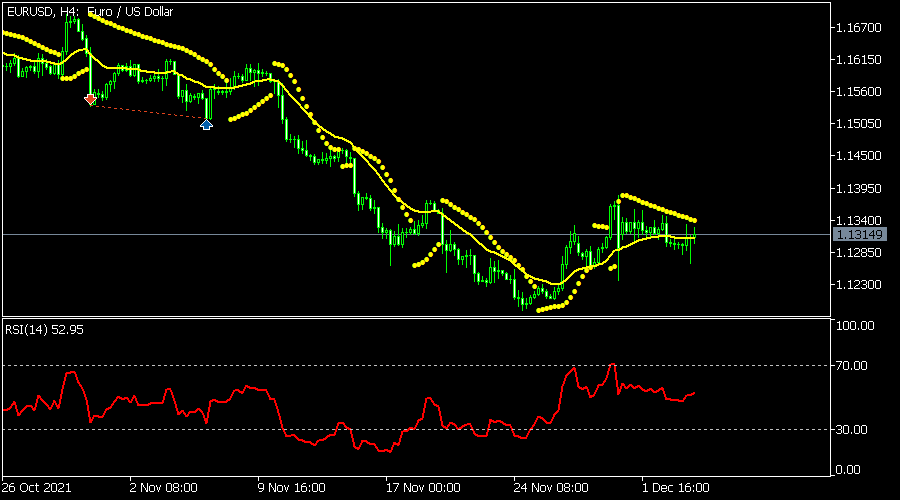Click the RSI 30.00 level label

click(x=852, y=429)
